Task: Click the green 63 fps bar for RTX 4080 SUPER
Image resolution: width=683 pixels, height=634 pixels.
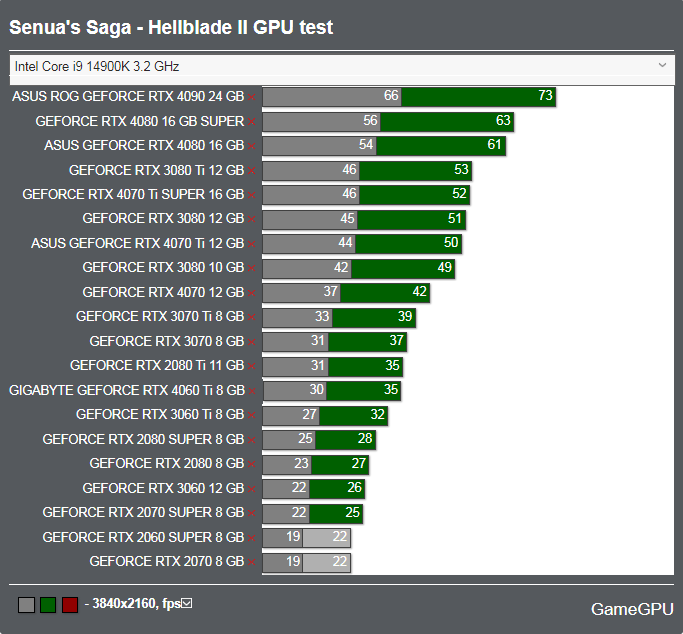Action: click(x=447, y=121)
